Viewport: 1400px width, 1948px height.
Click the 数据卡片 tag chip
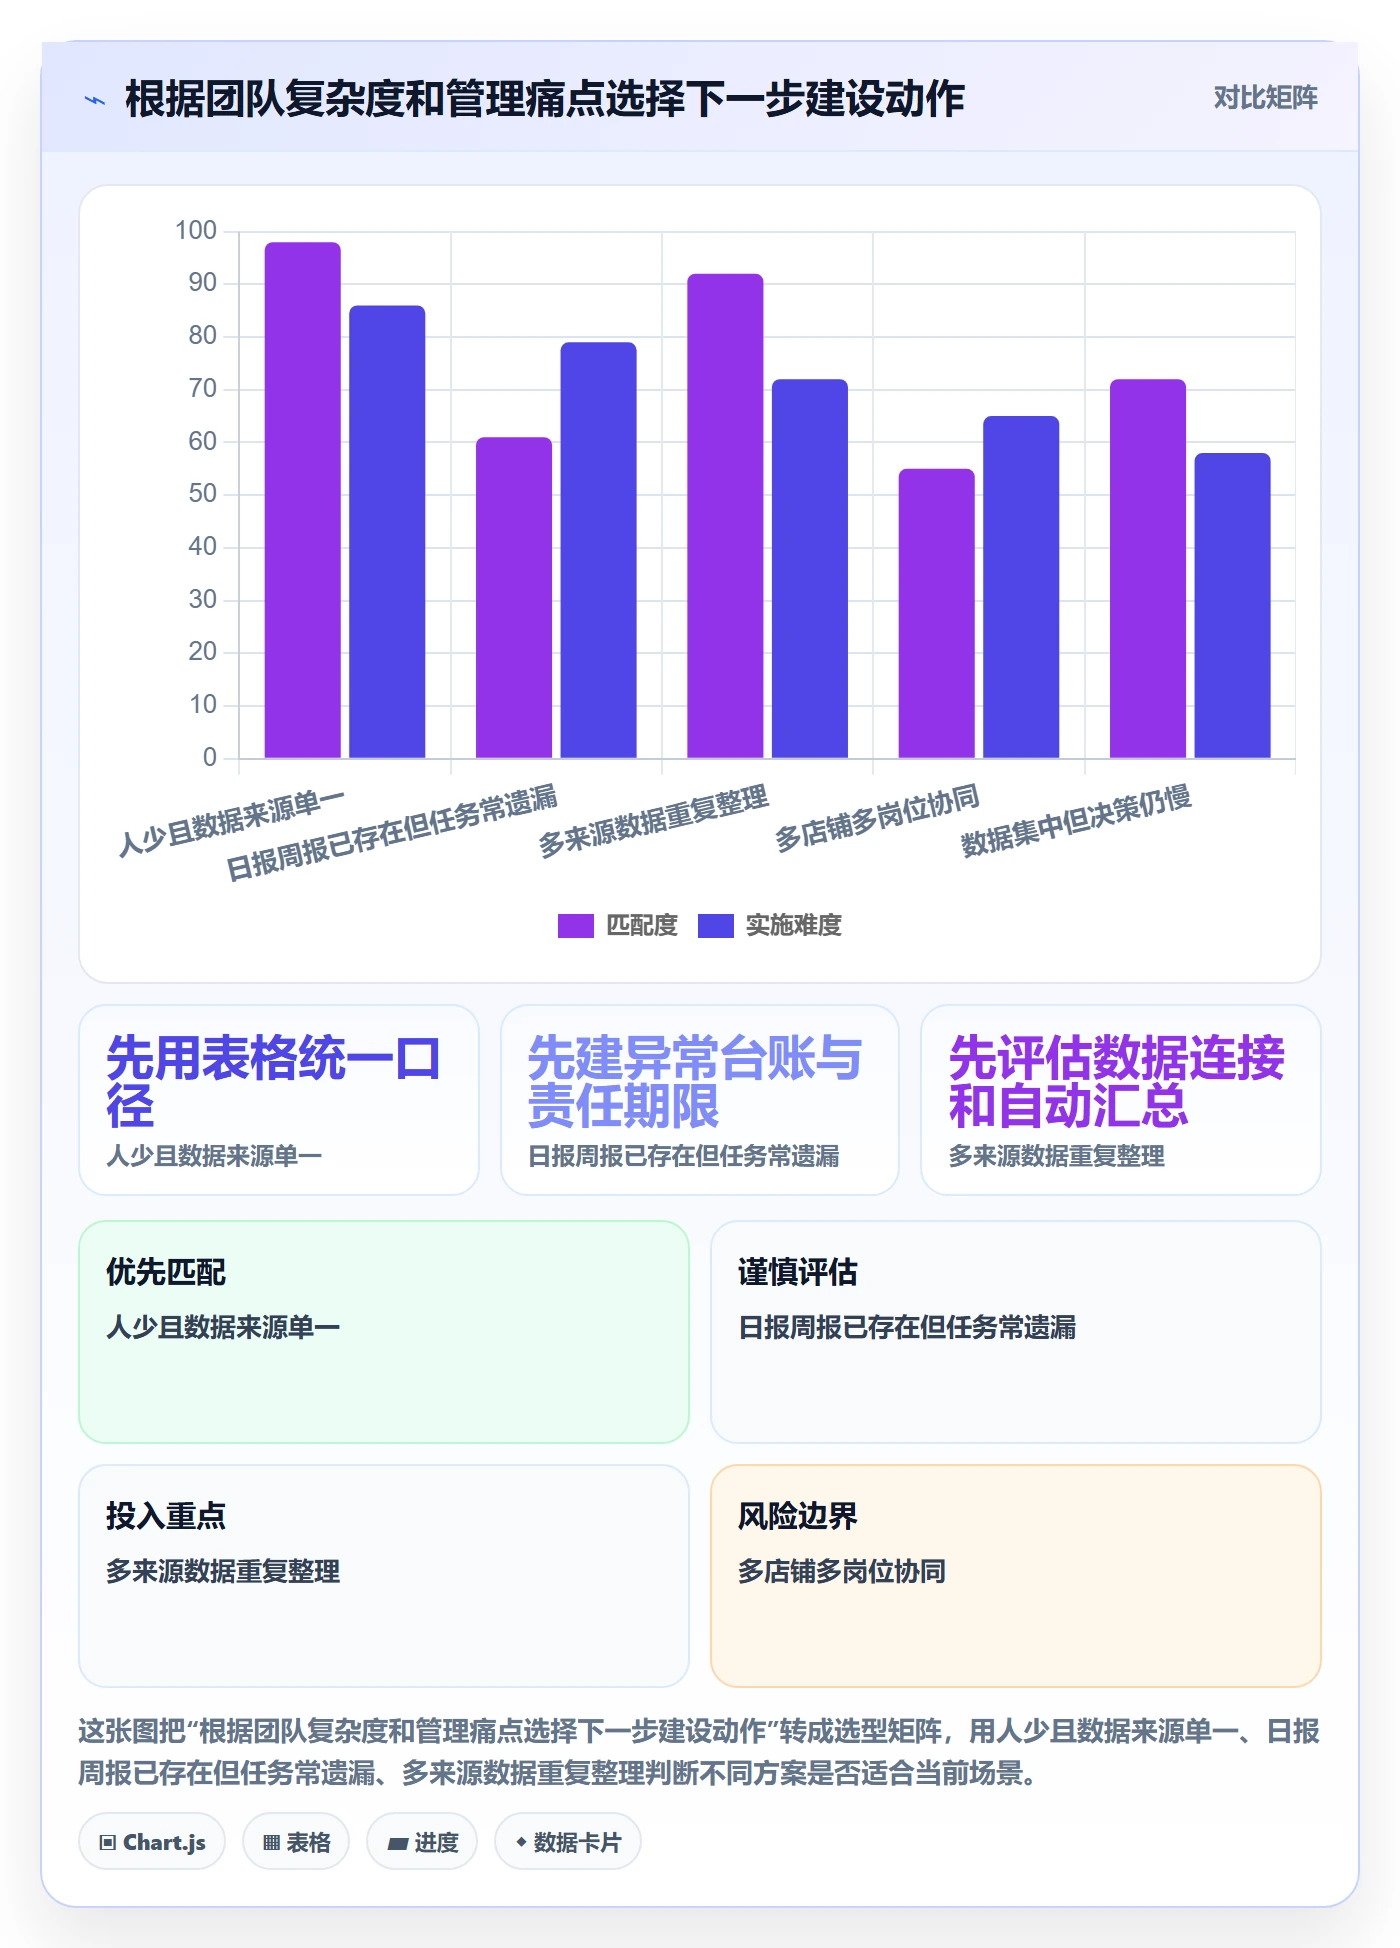[x=568, y=1841]
